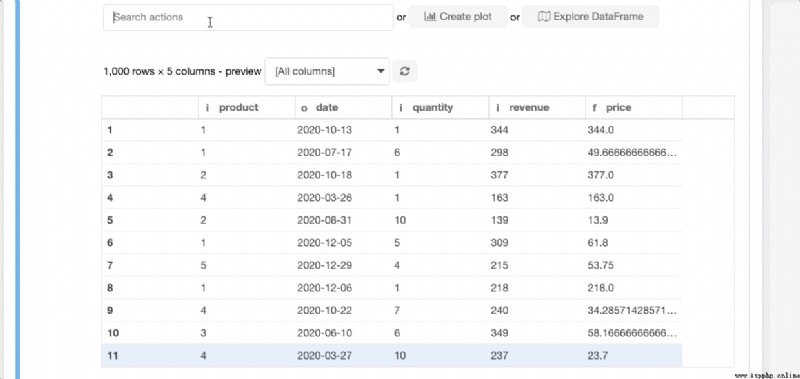Click the integer type icon of revenue column
This screenshot has width=800, height=379.
click(497, 108)
